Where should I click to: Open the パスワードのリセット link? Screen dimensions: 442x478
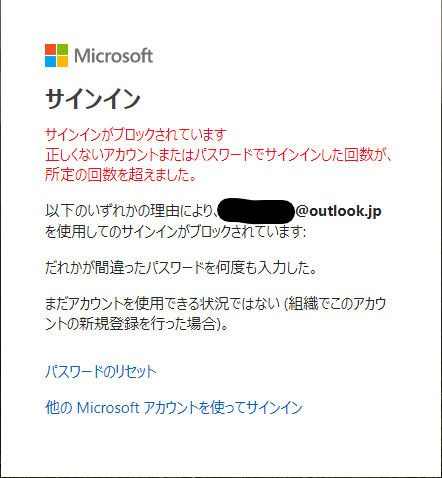click(101, 371)
